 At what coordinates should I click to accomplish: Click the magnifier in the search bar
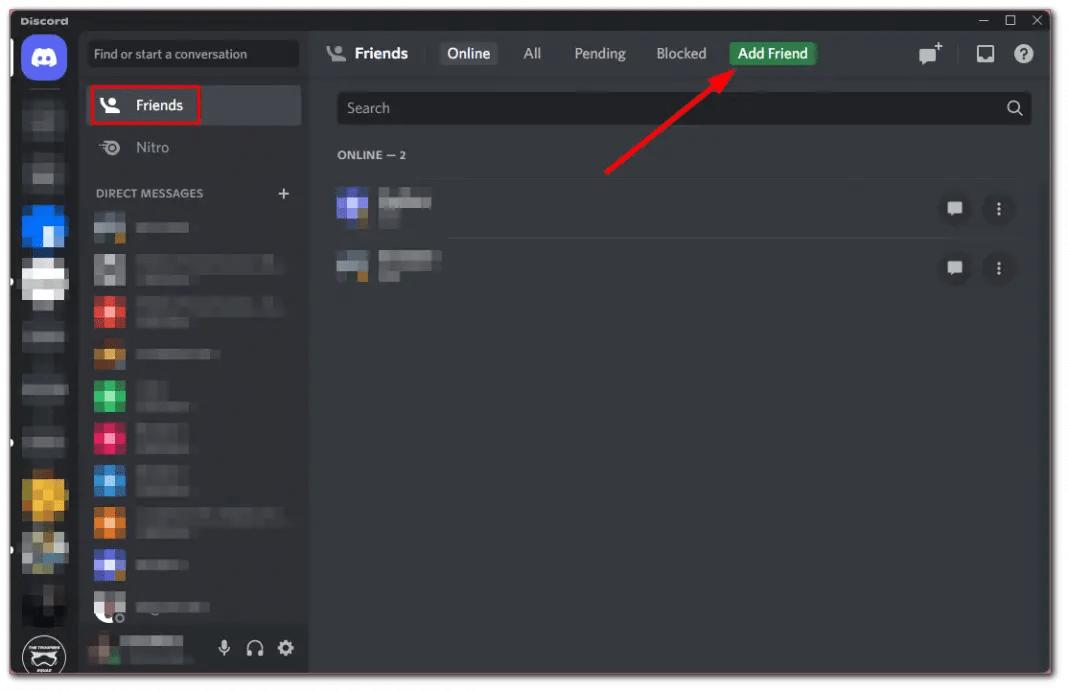pyautogui.click(x=1014, y=108)
